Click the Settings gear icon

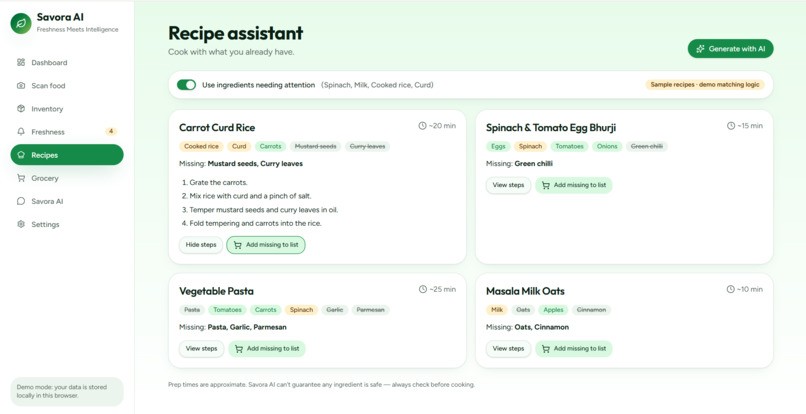[x=21, y=224]
